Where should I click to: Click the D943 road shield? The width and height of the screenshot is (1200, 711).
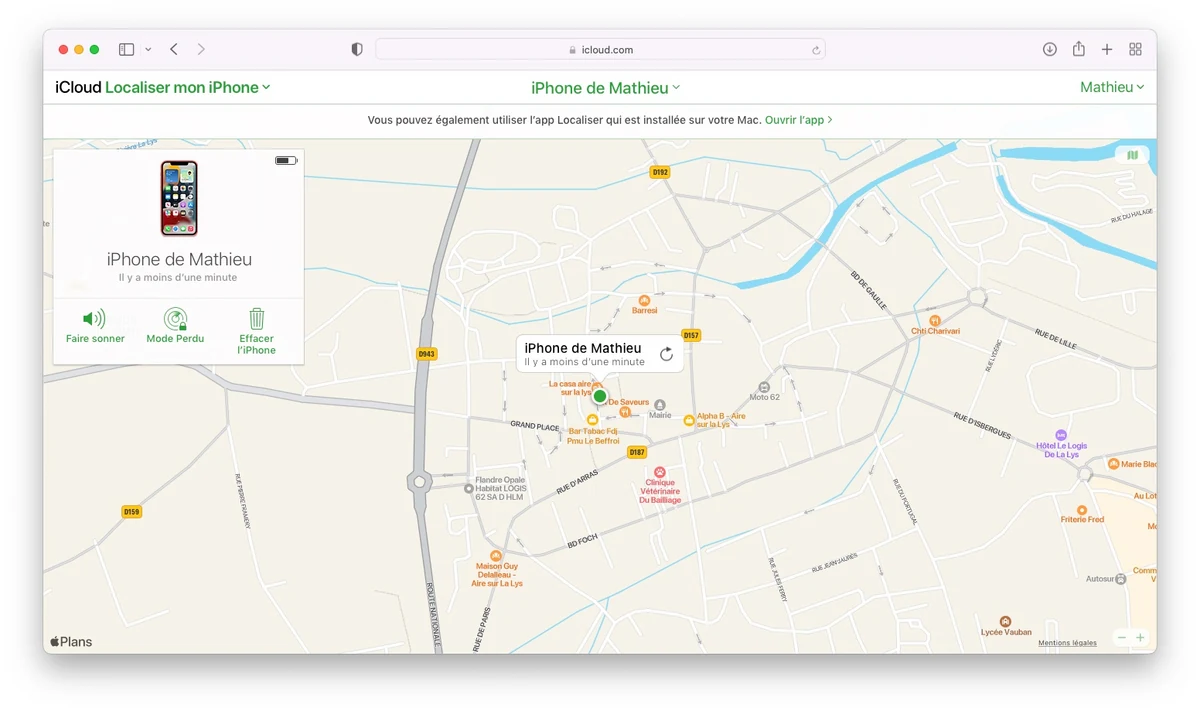tap(426, 354)
